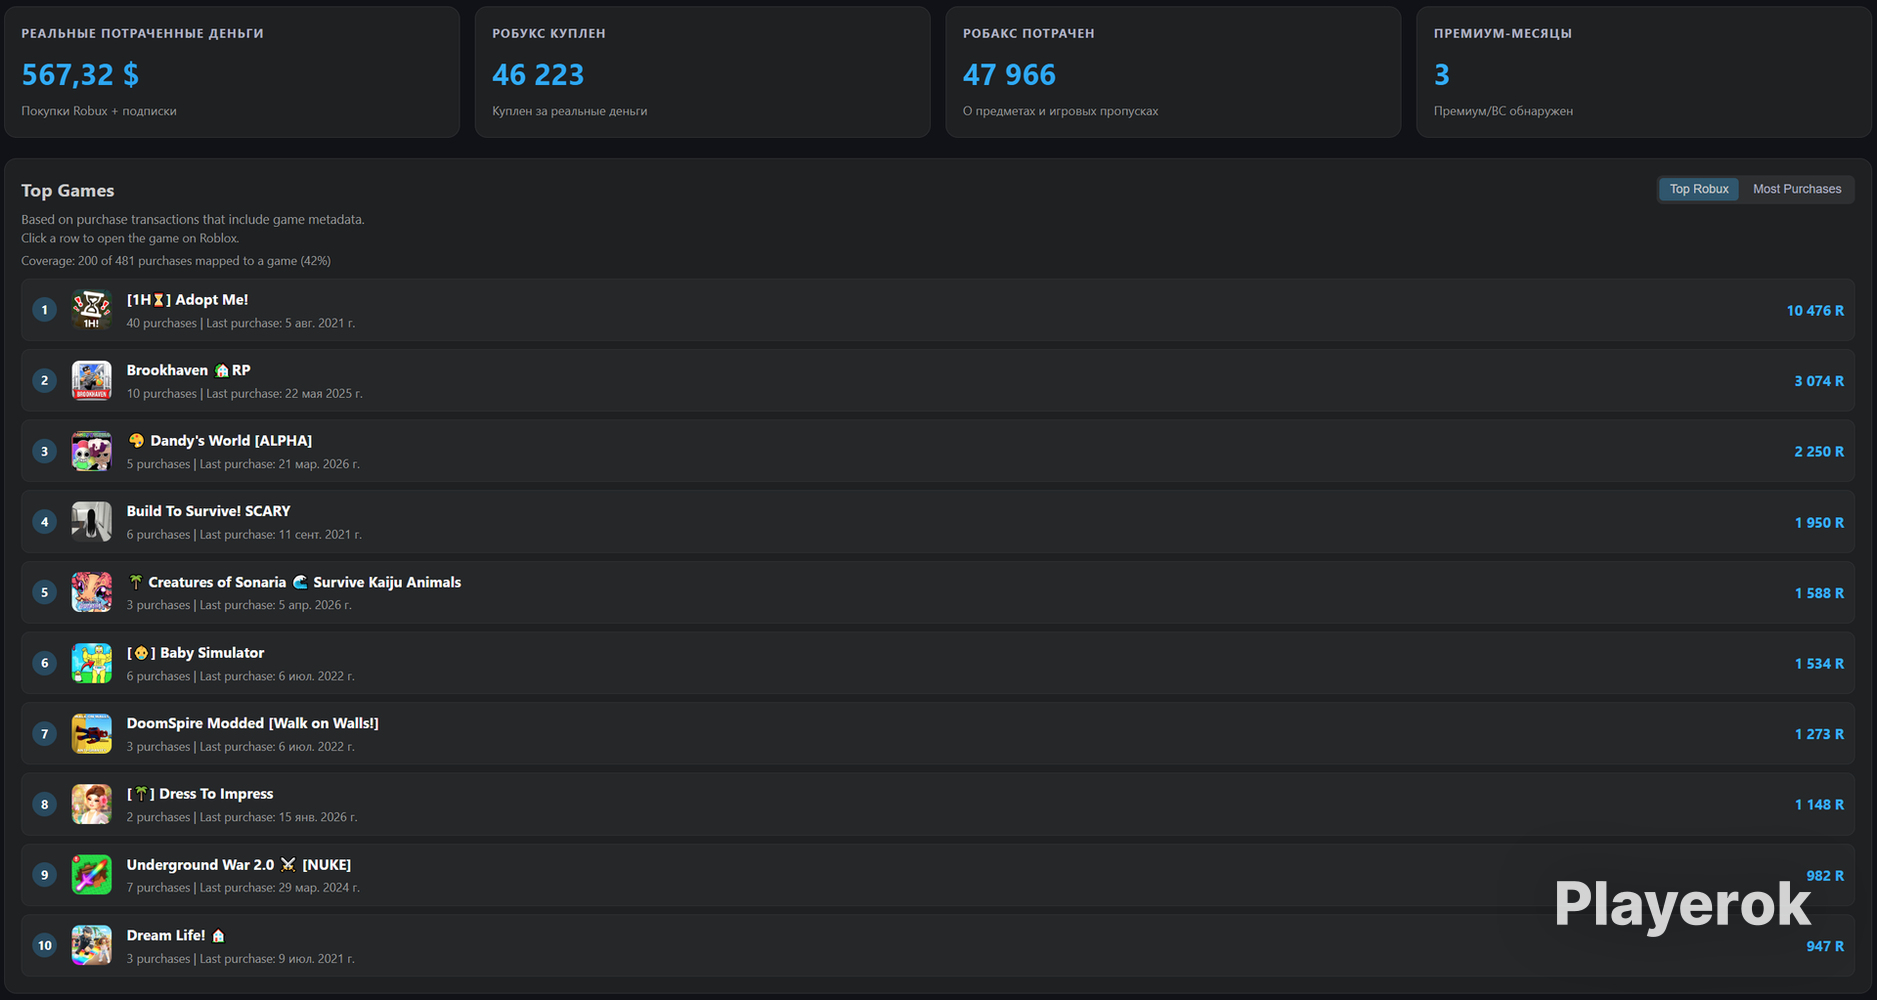Click '10 purchases' detail under Brookhaven RP
Image resolution: width=1877 pixels, height=1000 pixels.
pos(162,394)
